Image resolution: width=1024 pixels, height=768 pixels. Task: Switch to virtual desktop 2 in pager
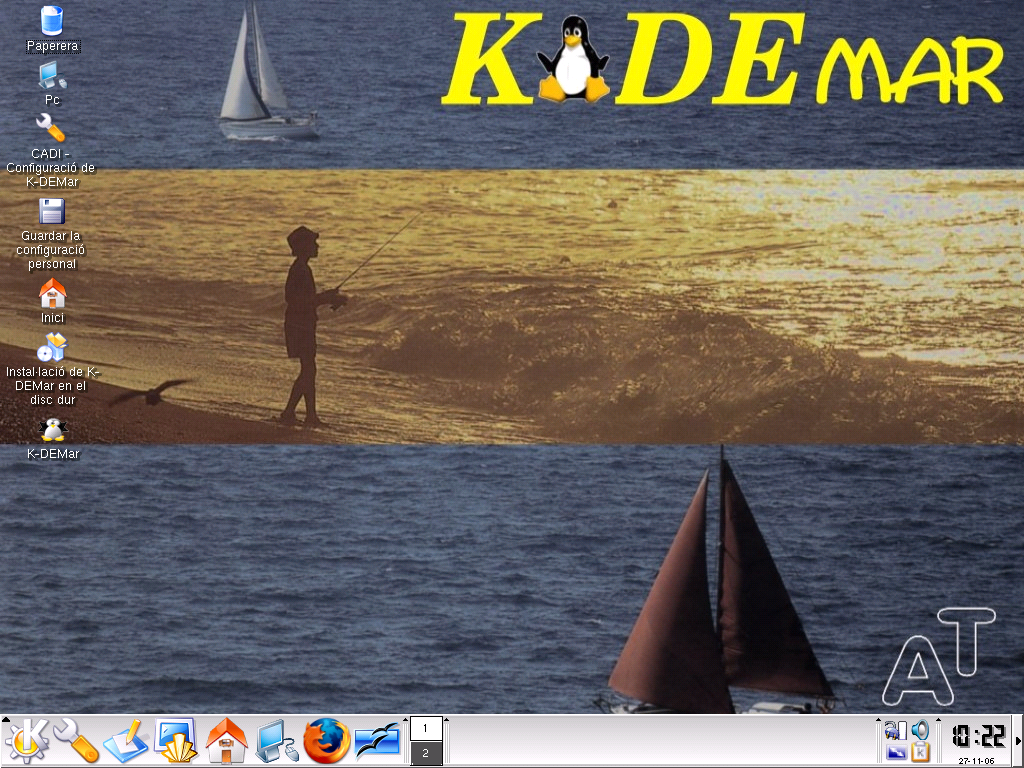coord(426,753)
